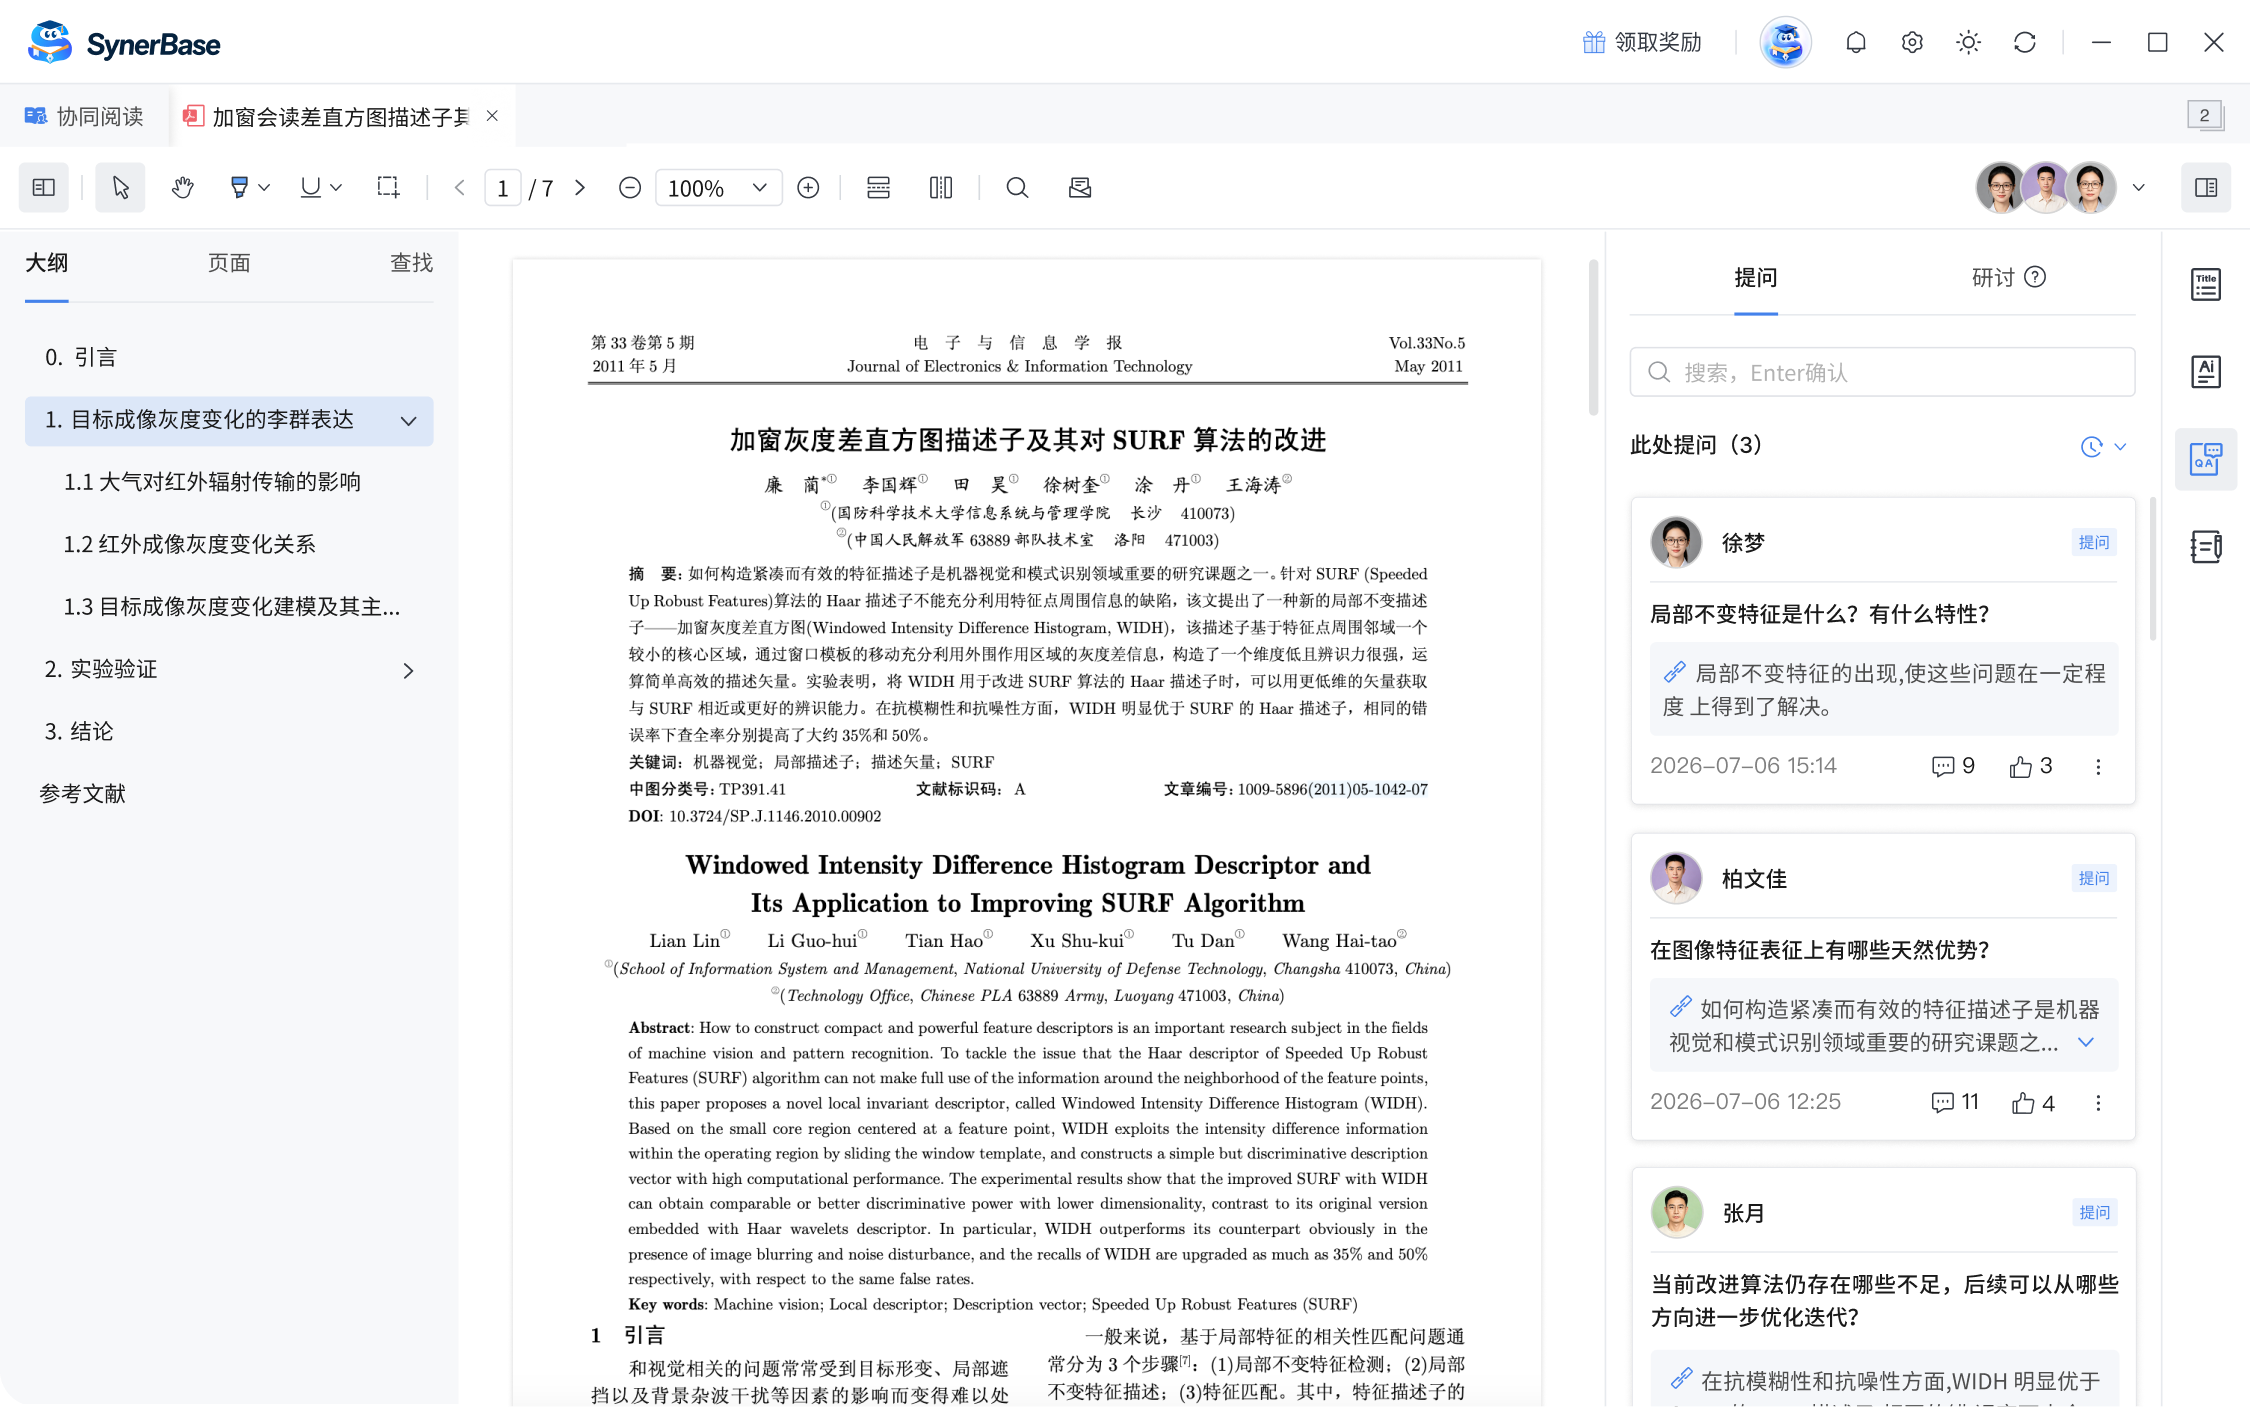Click the toolbar icon right of search

point(1080,188)
